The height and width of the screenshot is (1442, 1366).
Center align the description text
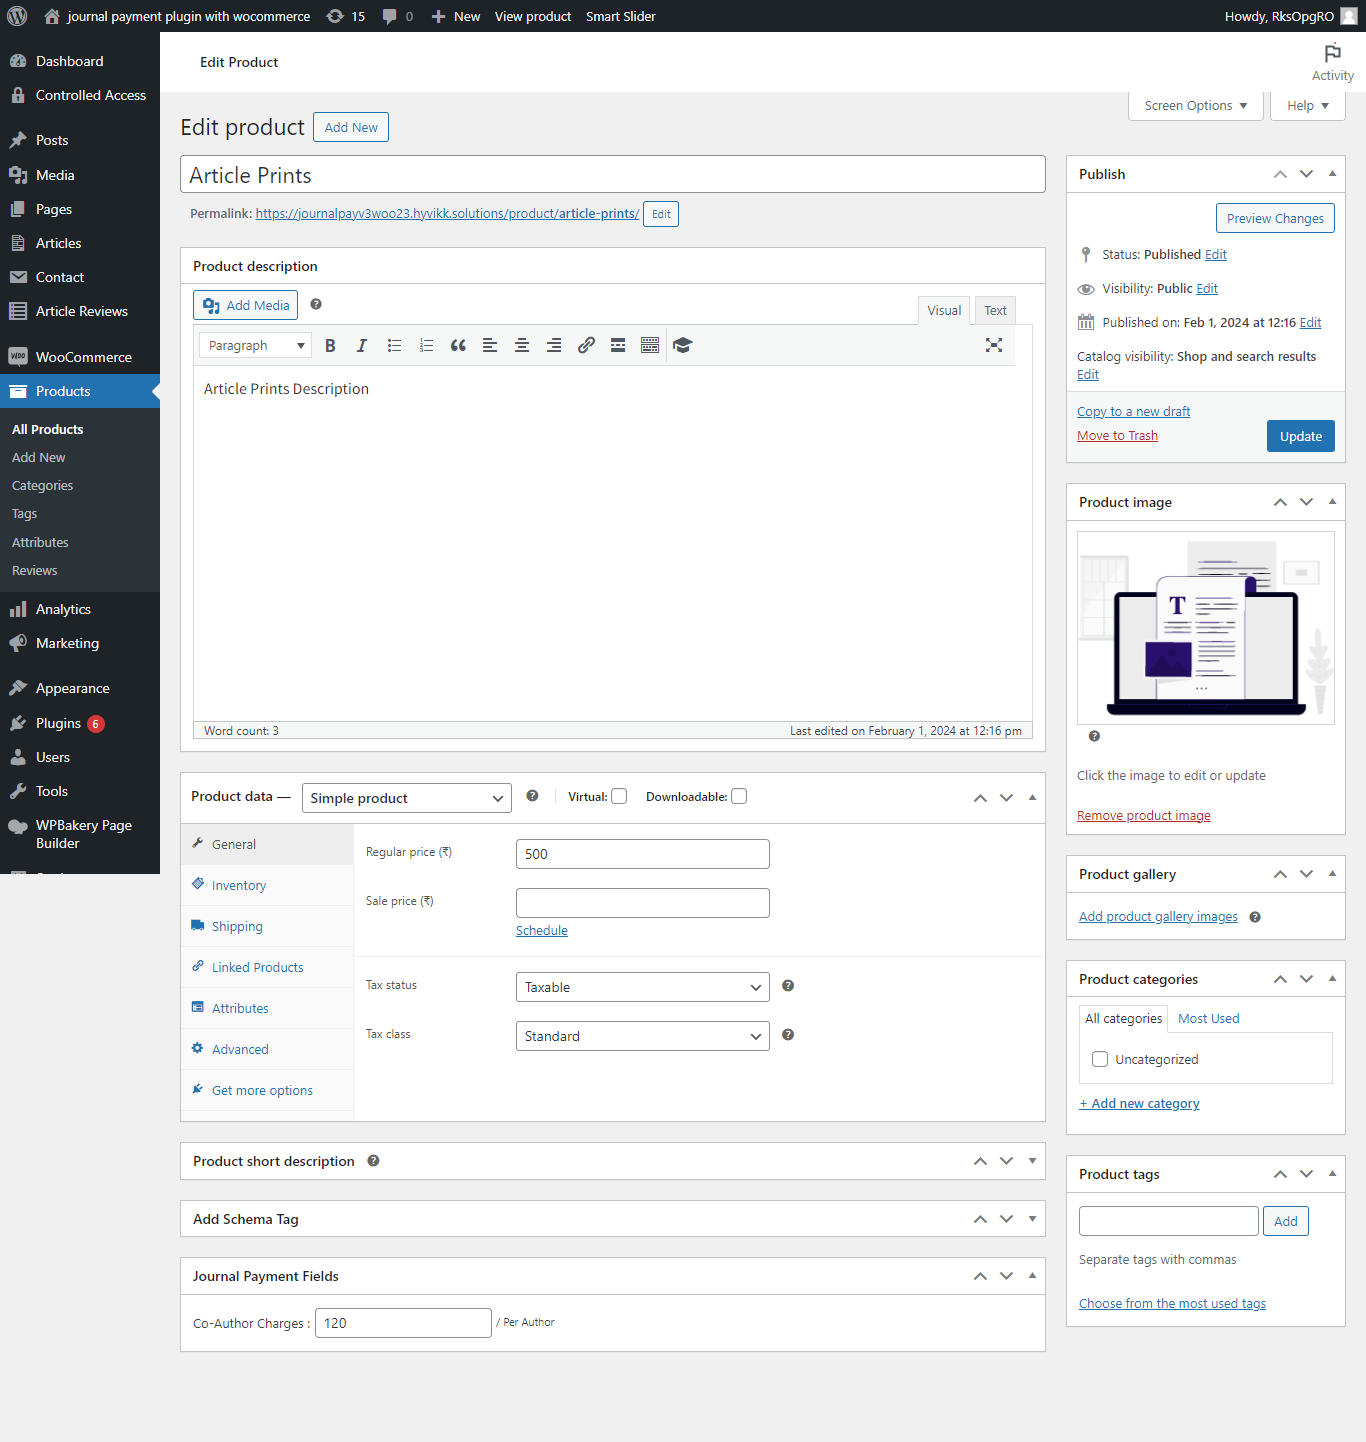tap(522, 345)
